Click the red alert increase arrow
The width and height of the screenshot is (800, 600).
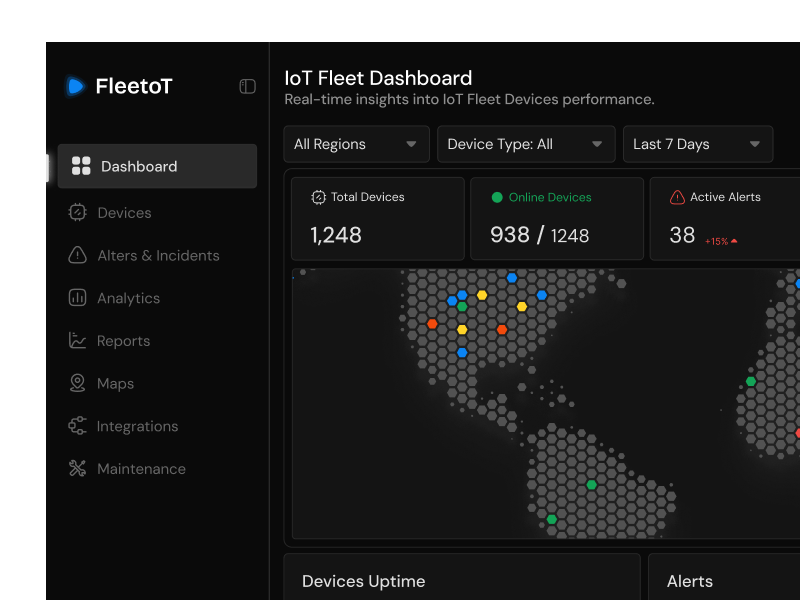(x=734, y=241)
